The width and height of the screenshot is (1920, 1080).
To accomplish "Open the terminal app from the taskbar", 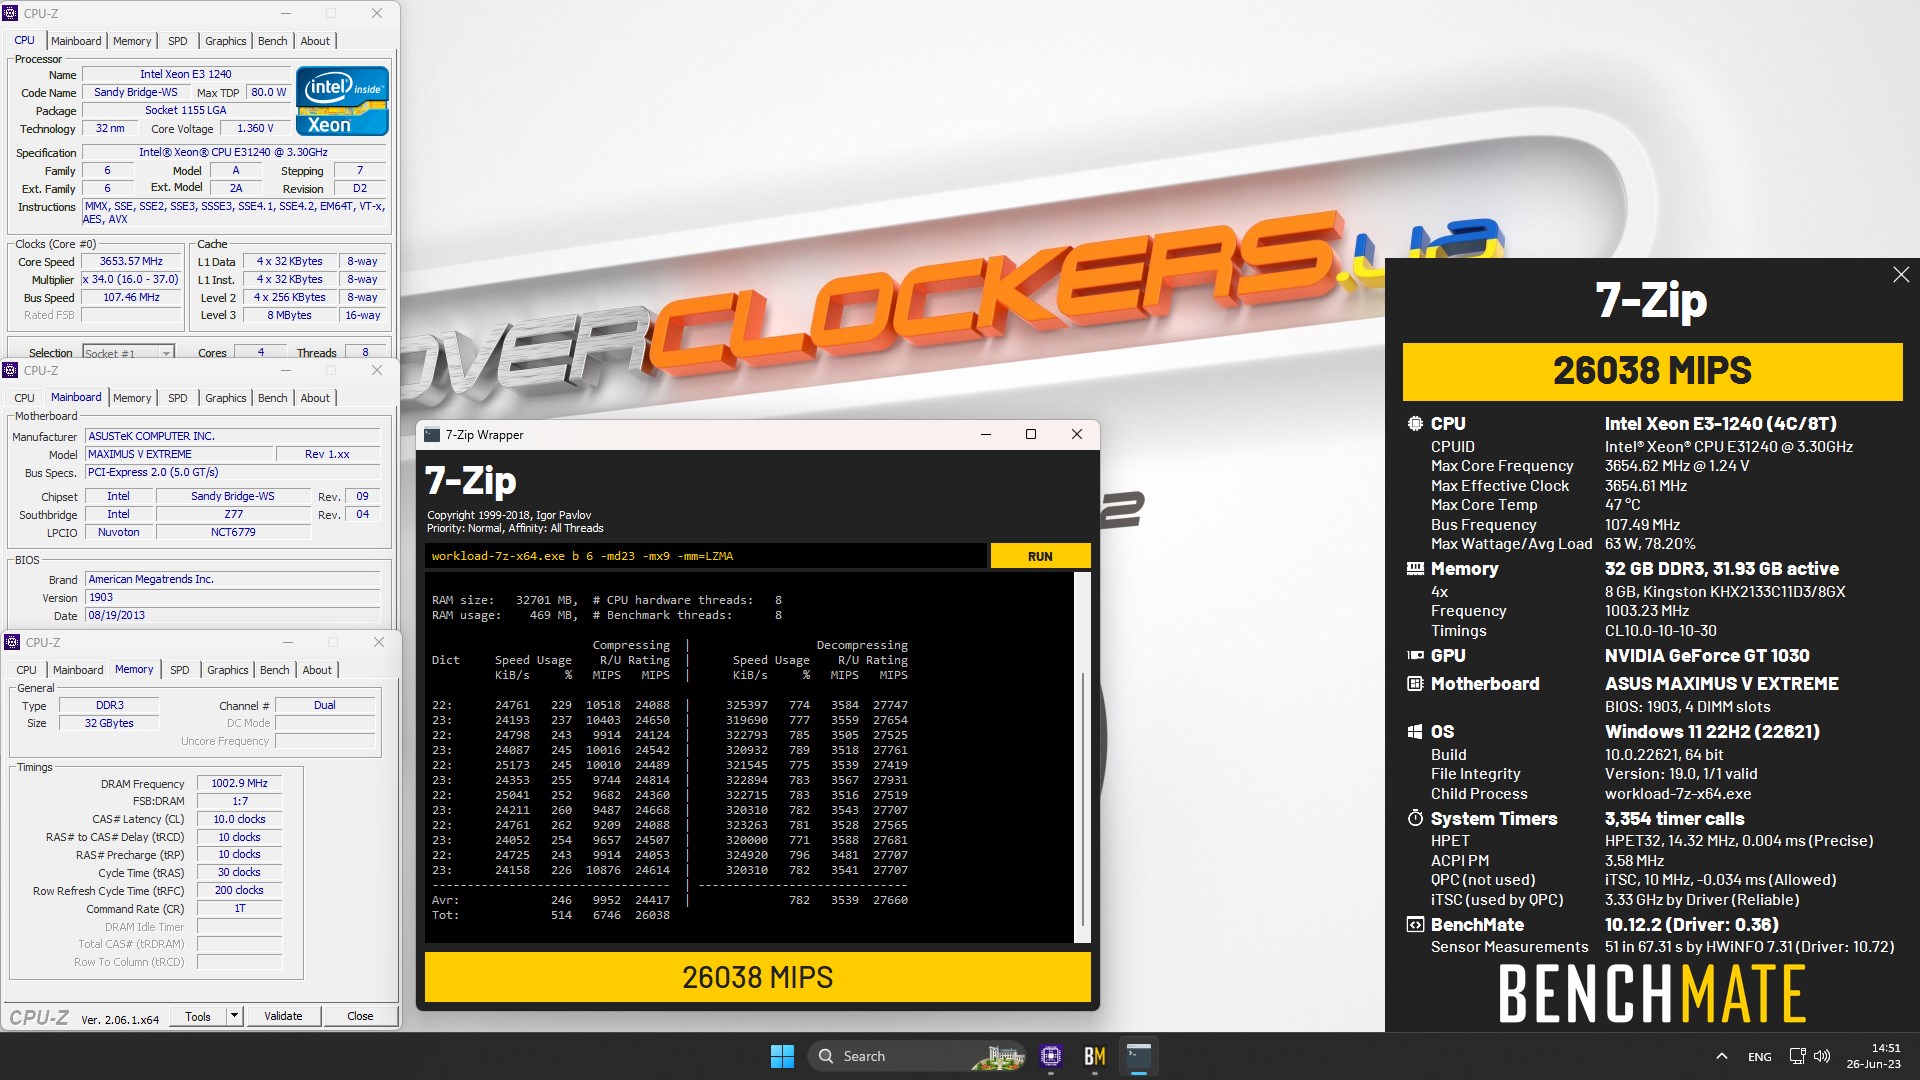I will click(1138, 1056).
